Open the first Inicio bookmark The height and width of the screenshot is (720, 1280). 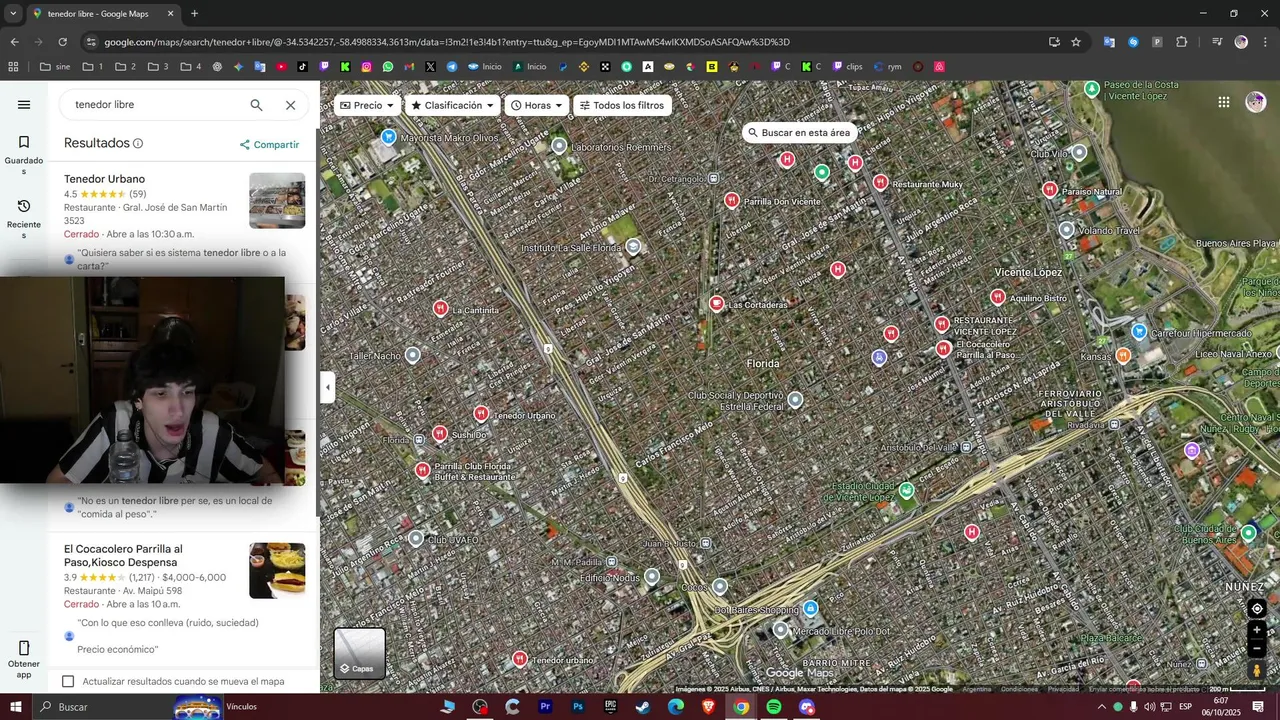(485, 67)
